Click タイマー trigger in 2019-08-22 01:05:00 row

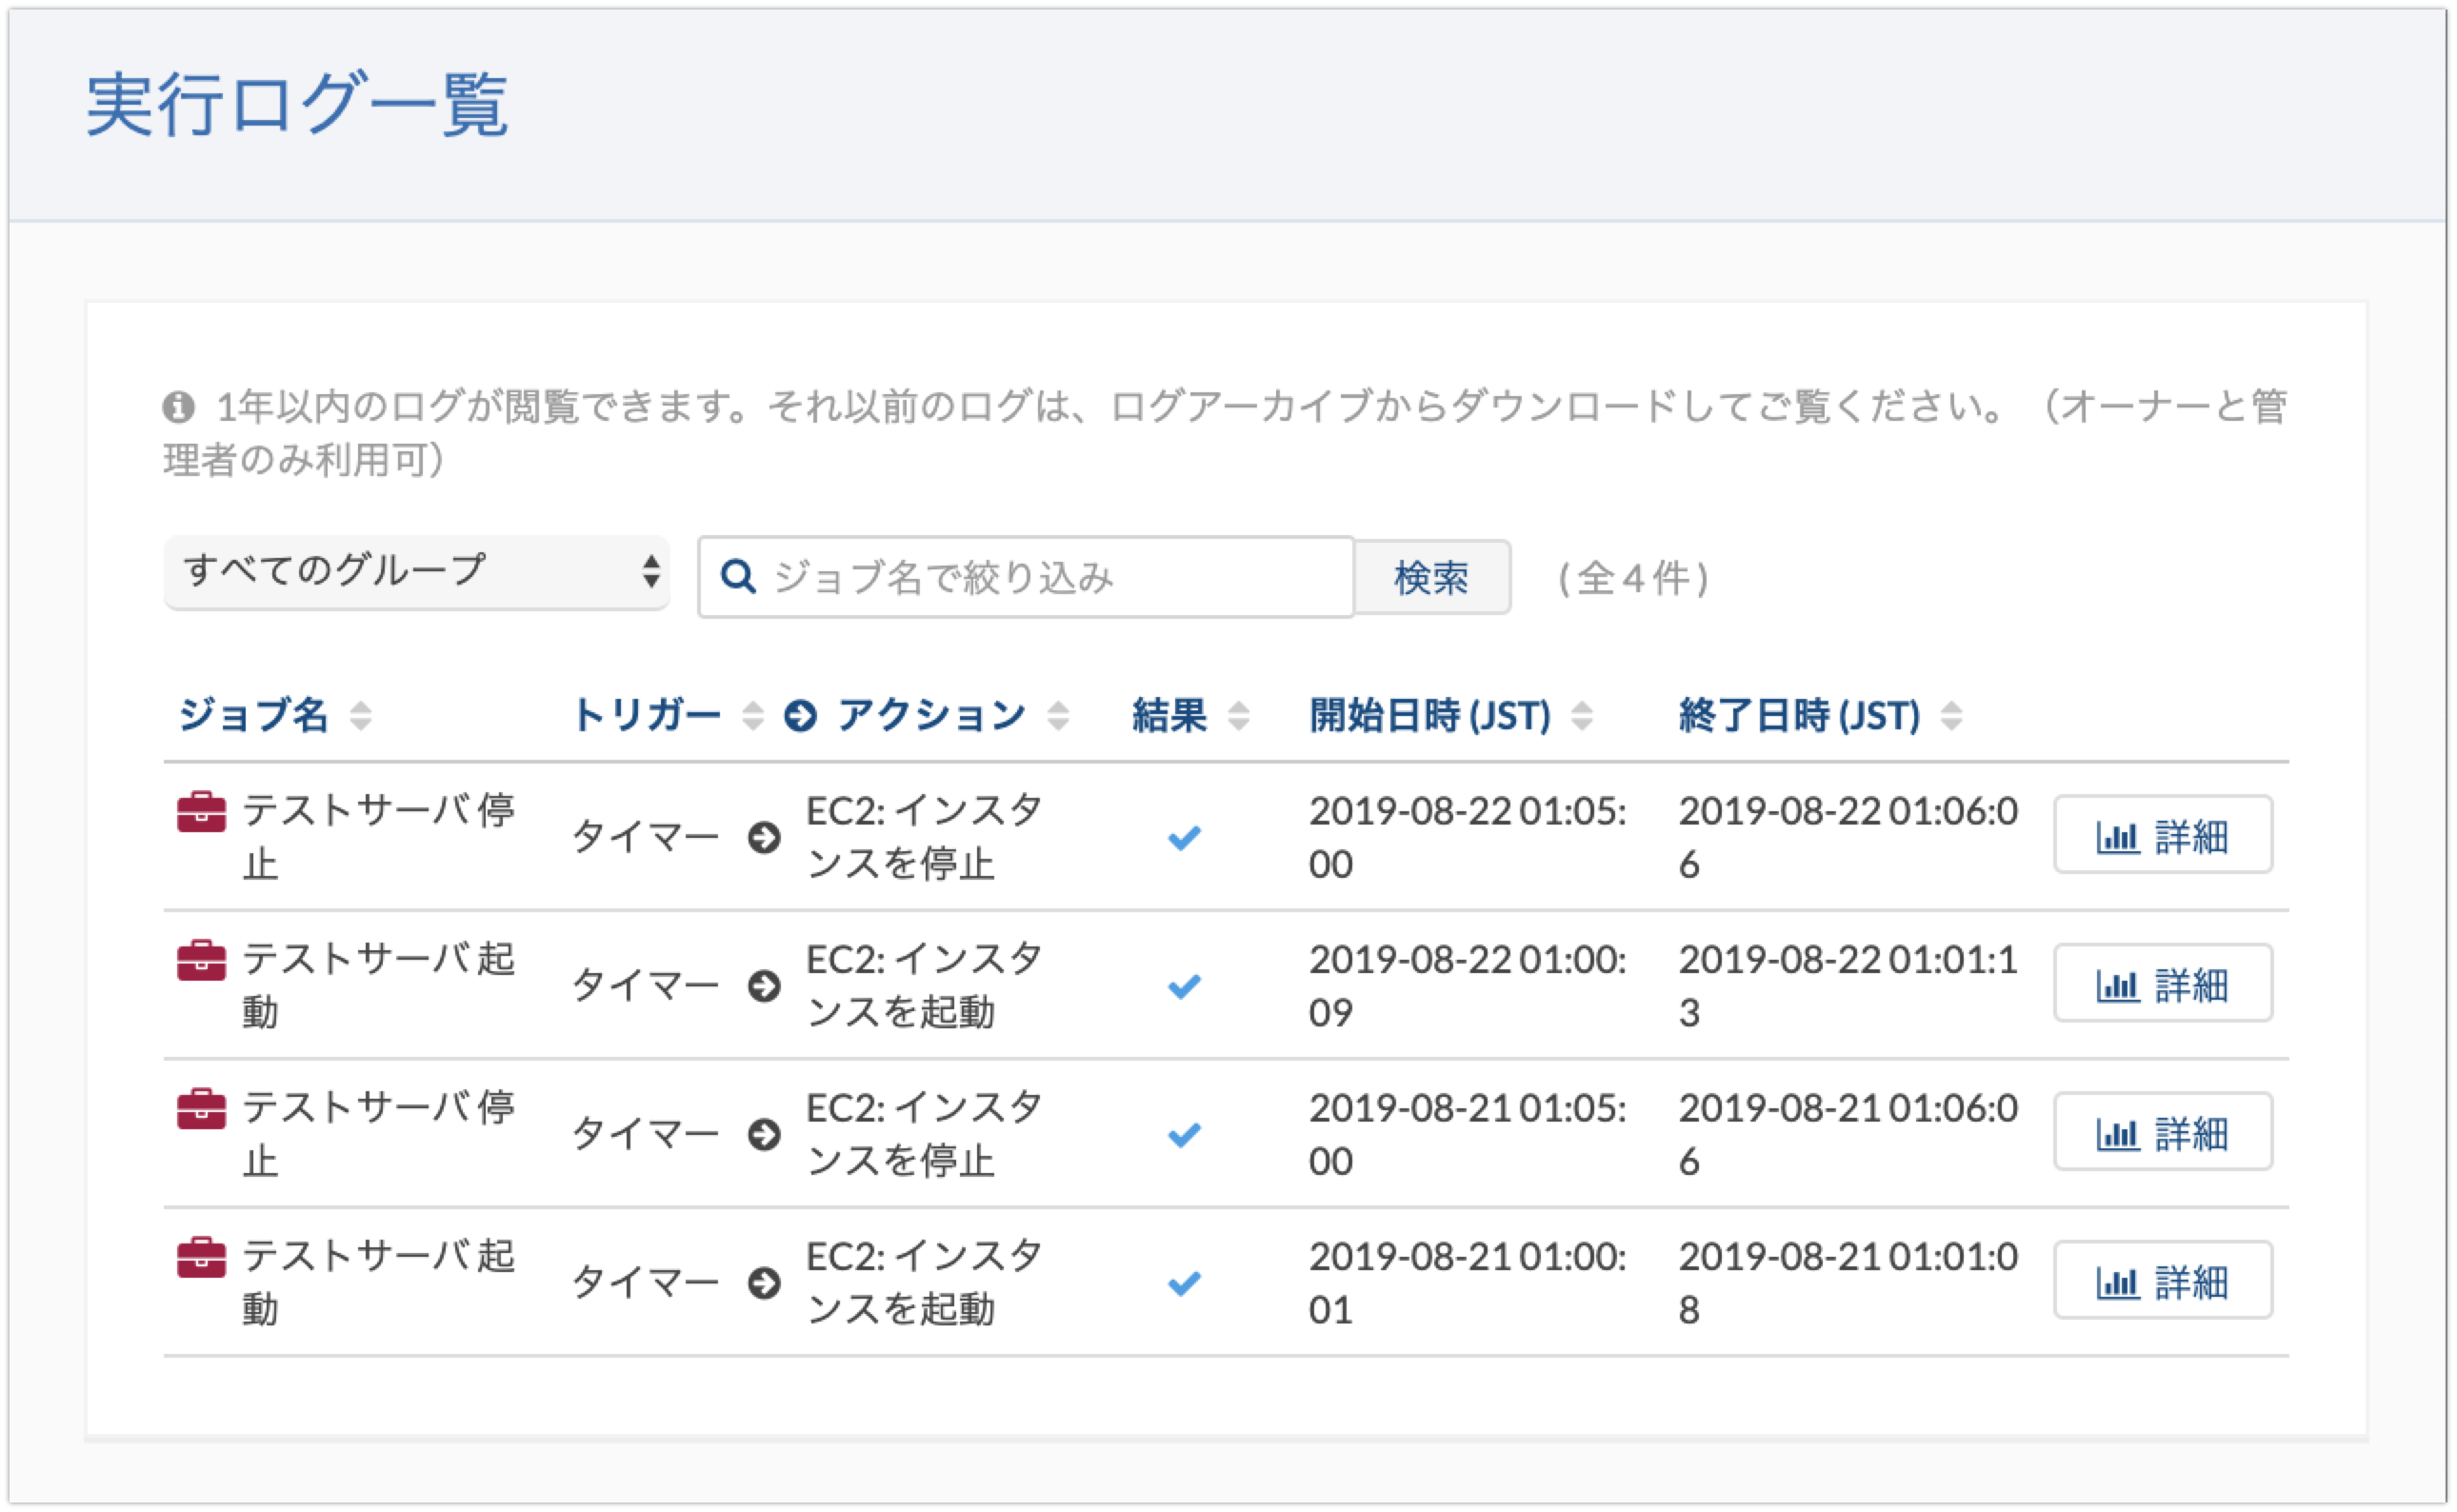(646, 838)
